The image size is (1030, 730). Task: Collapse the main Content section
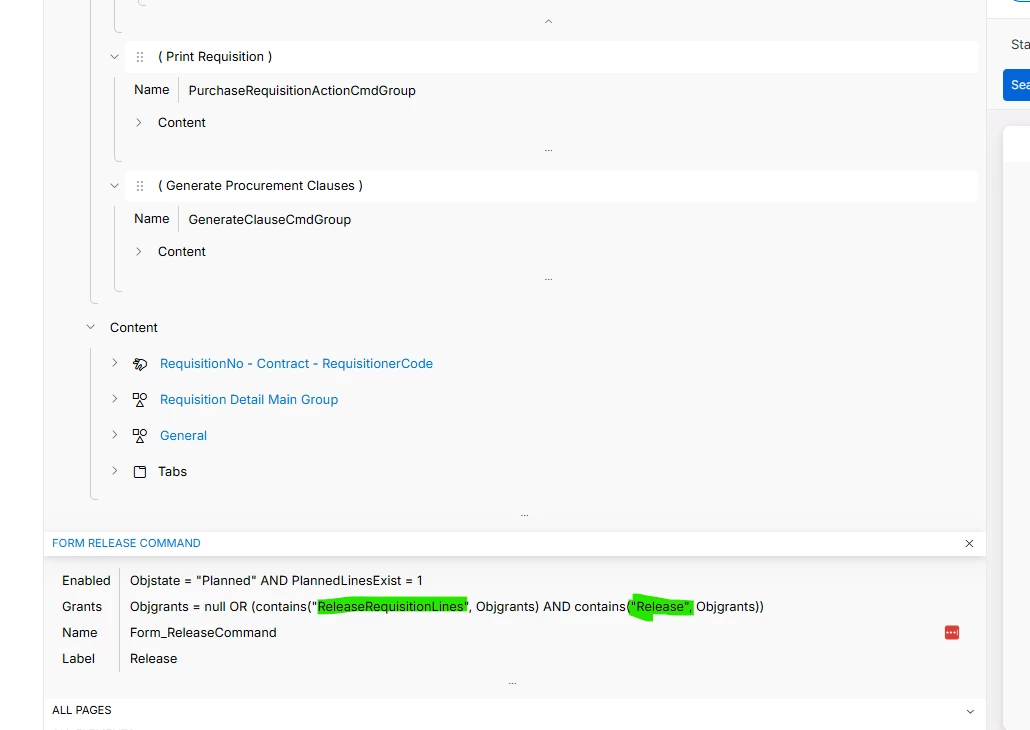91,327
